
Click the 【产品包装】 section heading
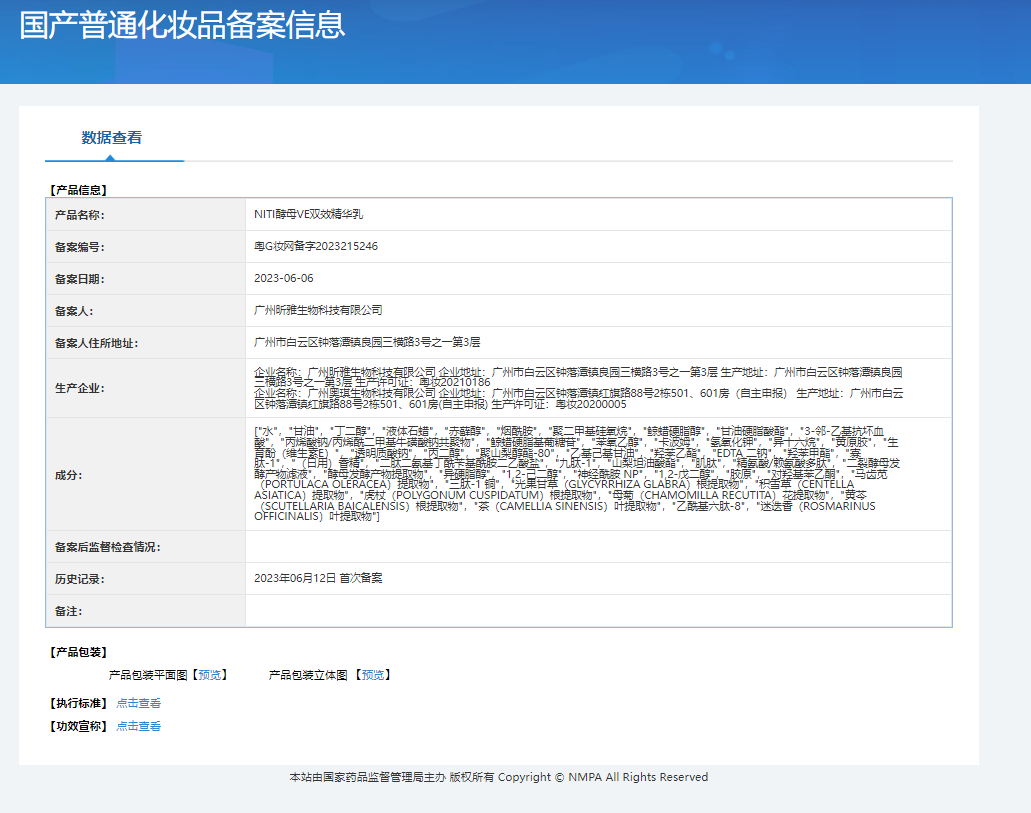click(78, 652)
